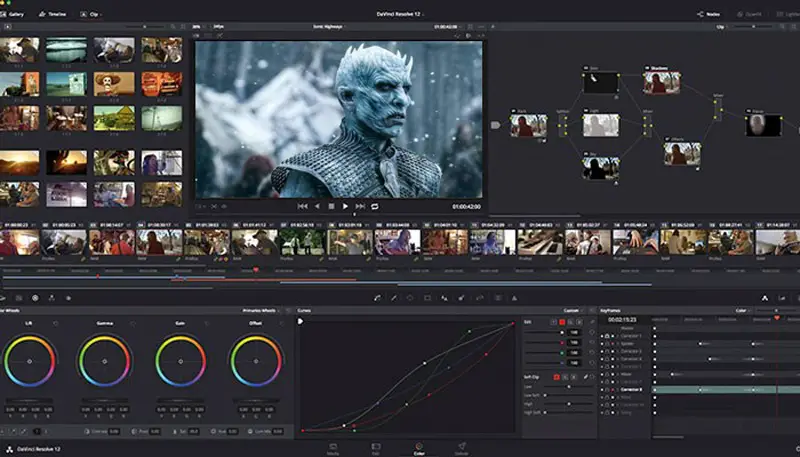Play in reverse in the viewer

tap(317, 206)
